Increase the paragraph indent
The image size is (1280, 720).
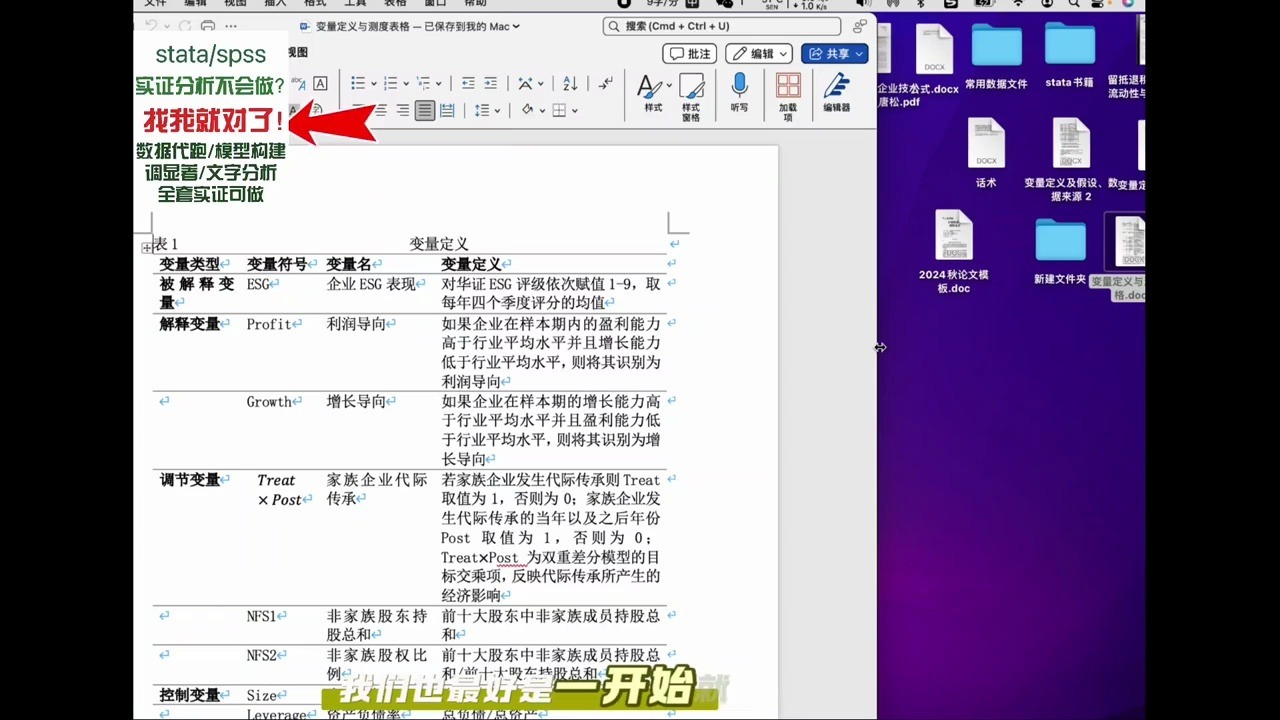tap(490, 83)
